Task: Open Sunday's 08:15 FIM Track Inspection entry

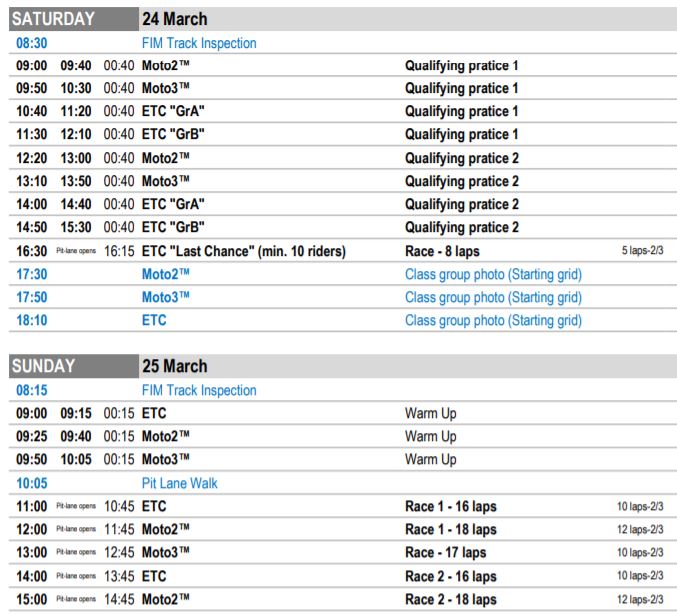Action: point(199,390)
